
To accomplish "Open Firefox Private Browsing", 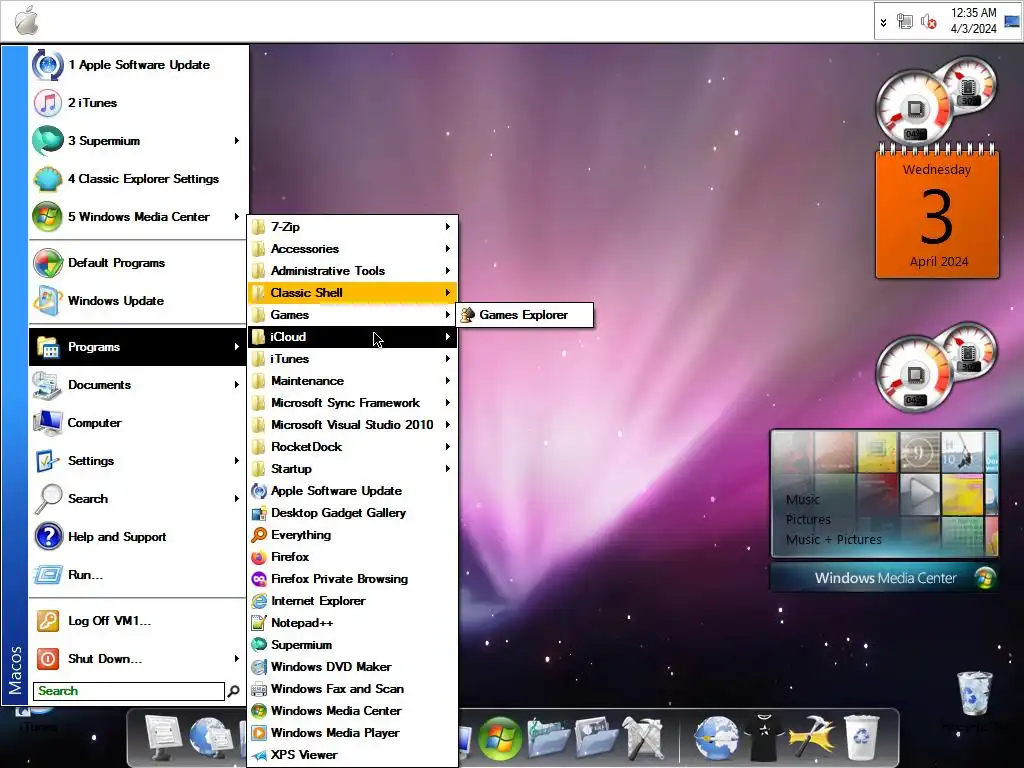I will 353,579.
